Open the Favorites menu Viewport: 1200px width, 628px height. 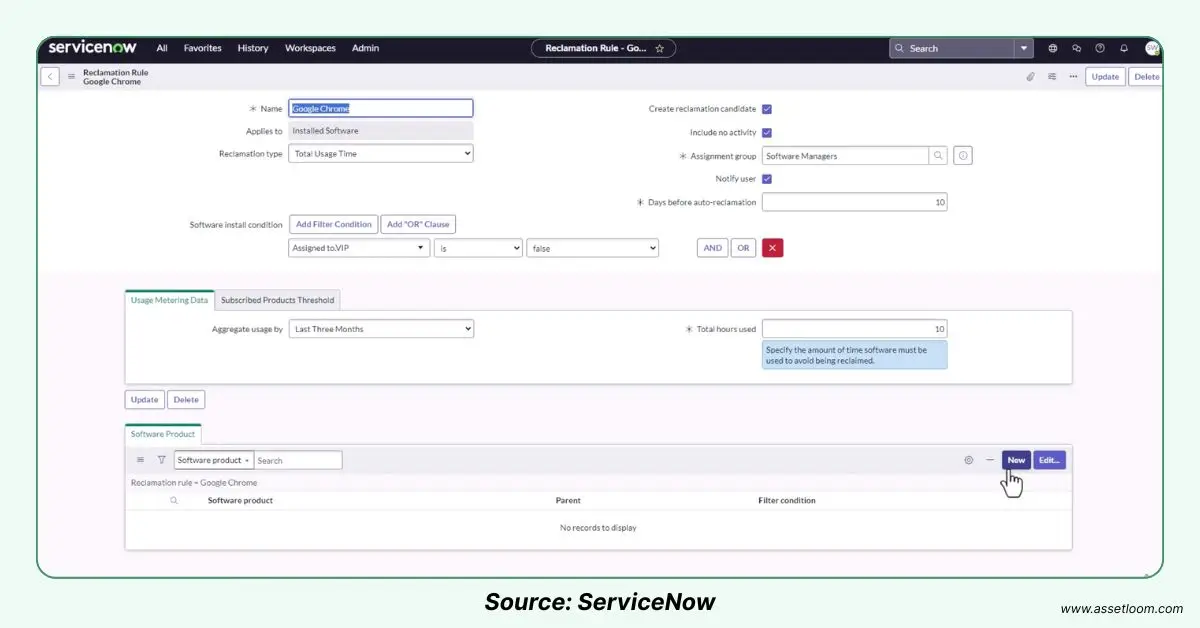pyautogui.click(x=202, y=48)
